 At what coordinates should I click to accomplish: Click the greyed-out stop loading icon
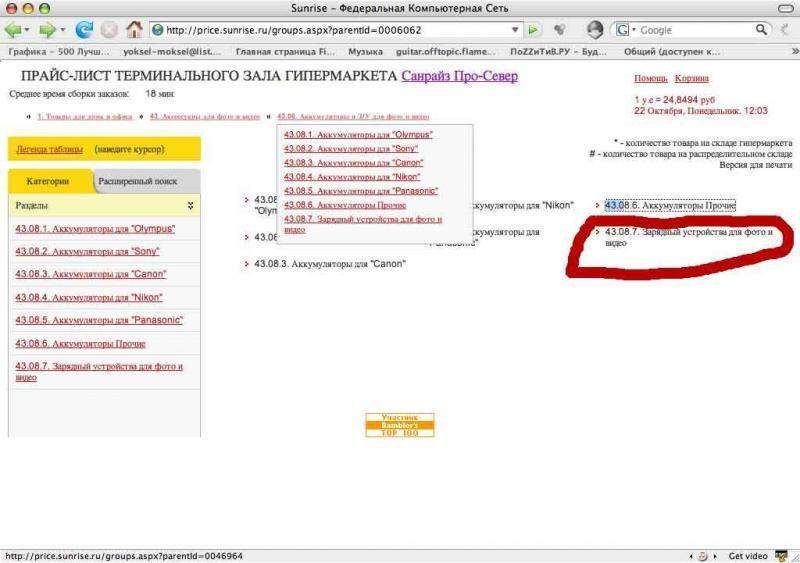109,30
